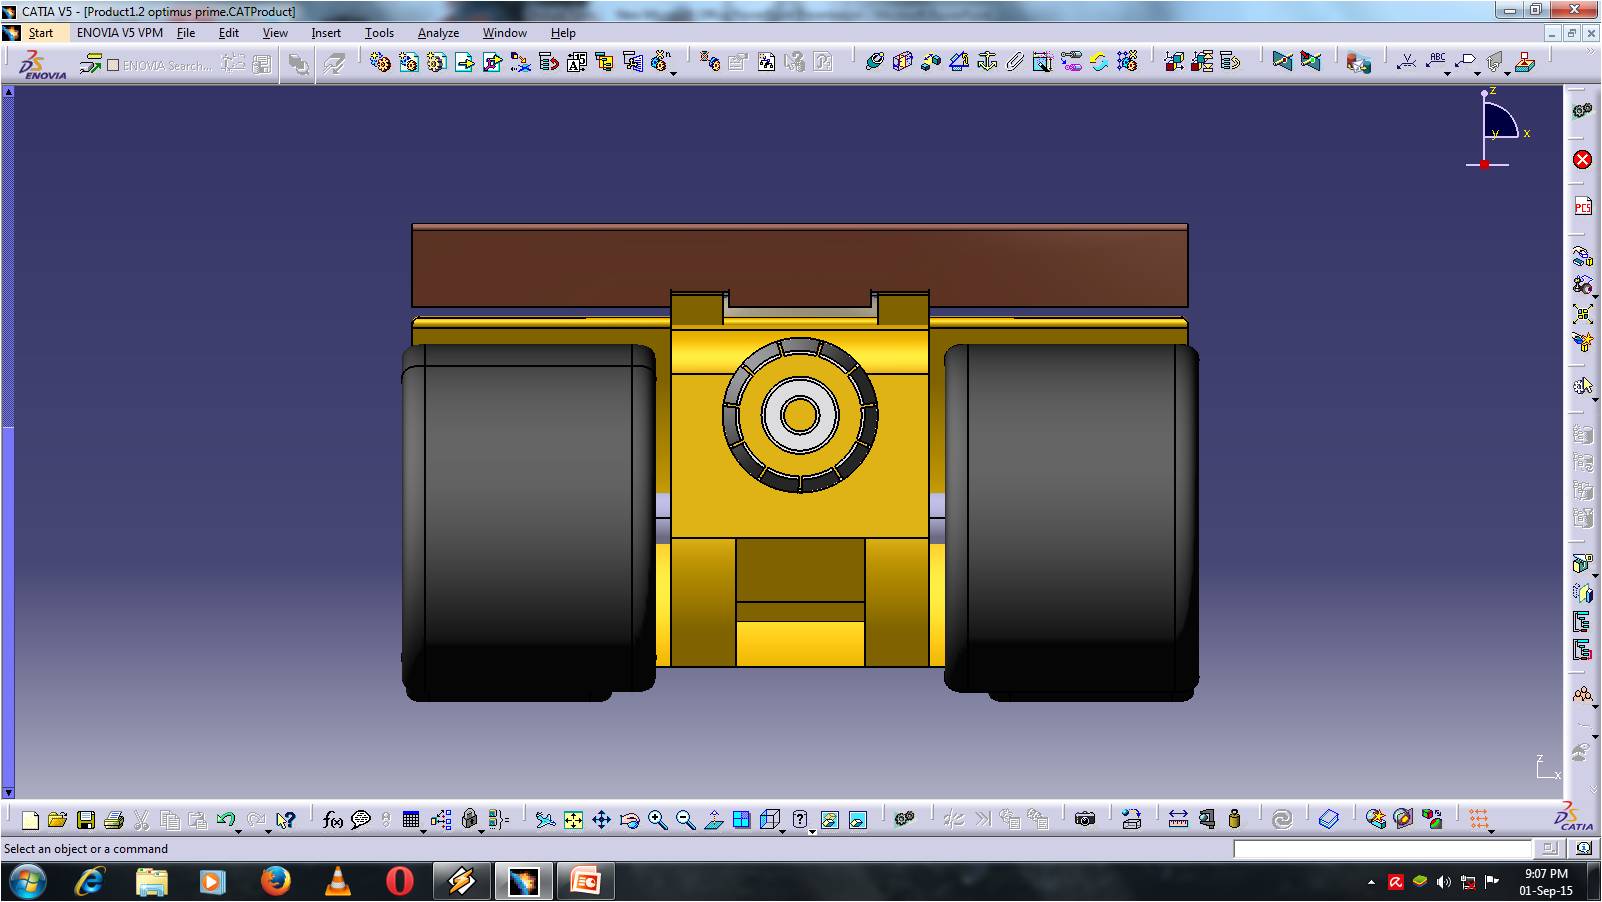Expand the grid tool dropdown at bottom right
The width and height of the screenshot is (1602, 902).
click(1491, 830)
